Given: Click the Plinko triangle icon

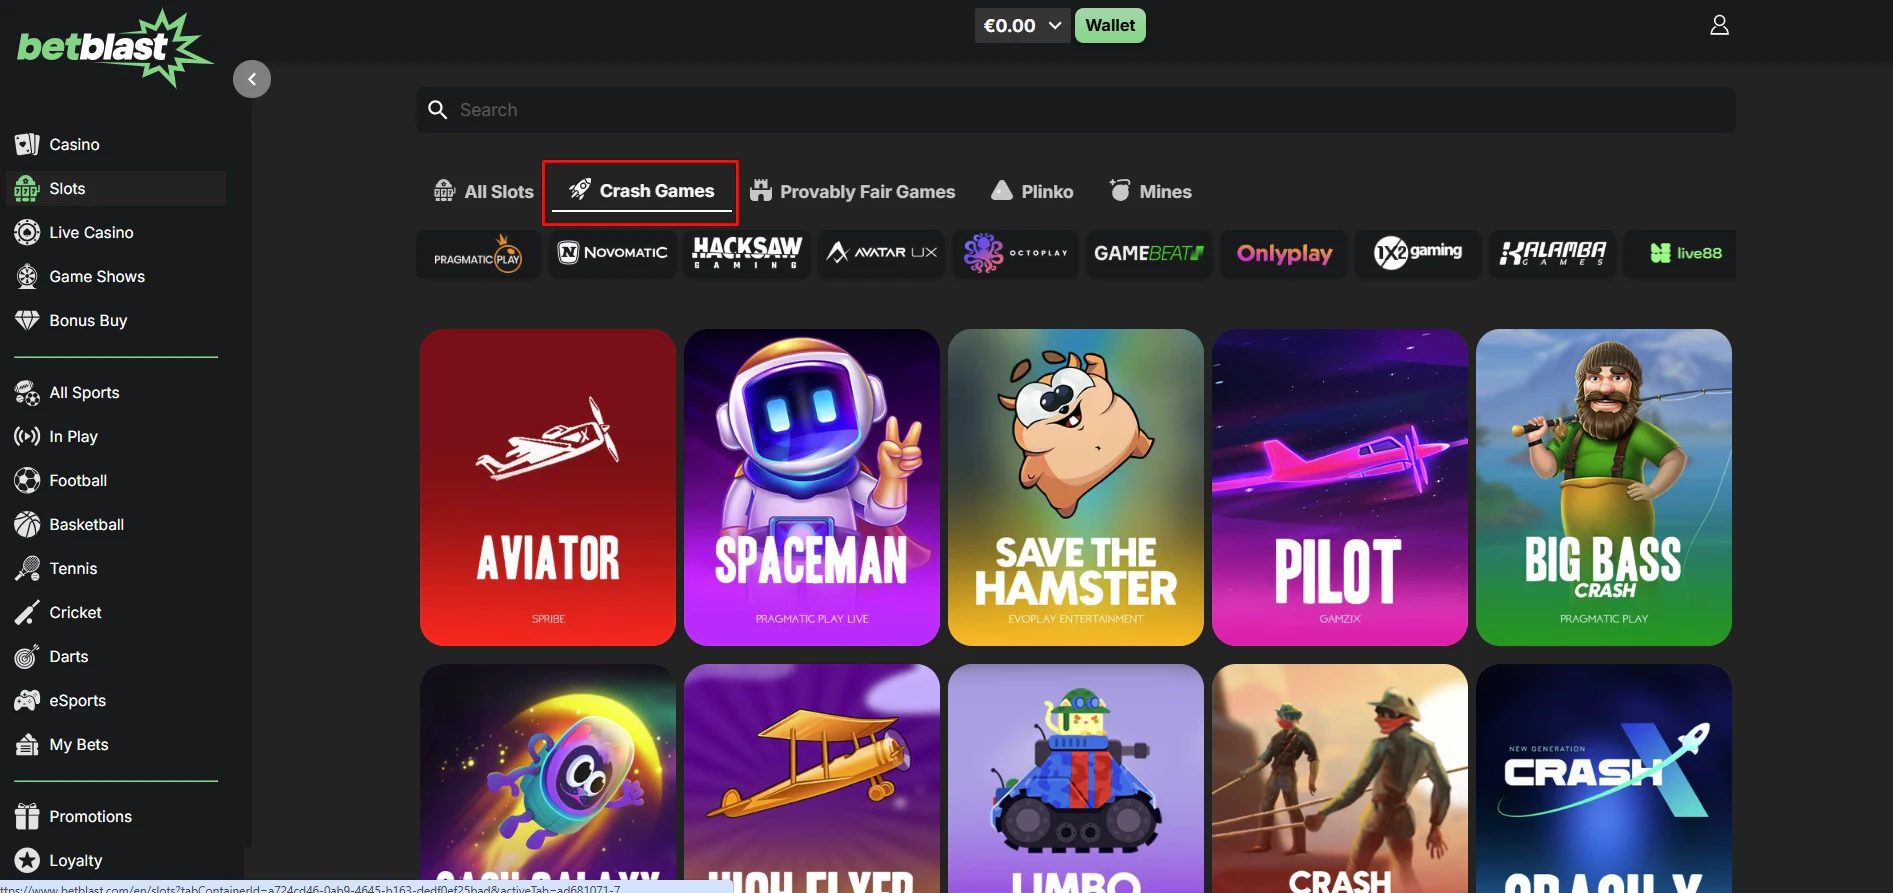Looking at the screenshot, I should pyautogui.click(x=1001, y=190).
